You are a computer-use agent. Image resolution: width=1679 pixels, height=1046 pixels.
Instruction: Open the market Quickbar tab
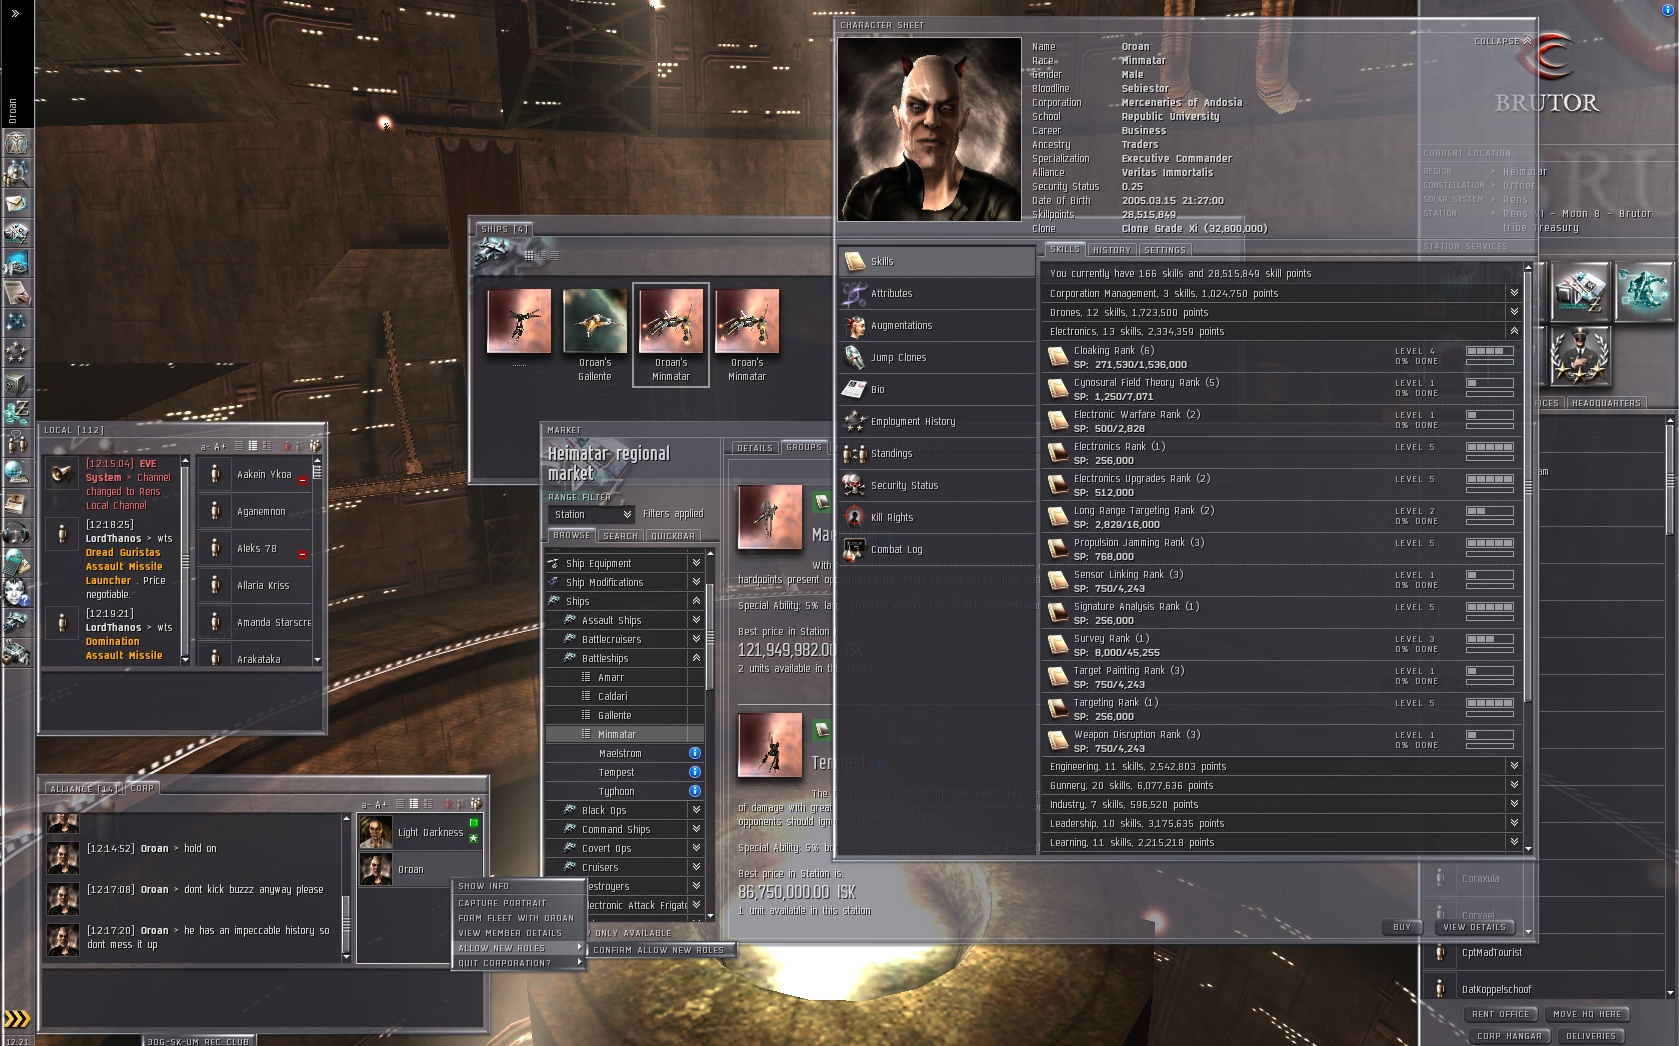673,536
